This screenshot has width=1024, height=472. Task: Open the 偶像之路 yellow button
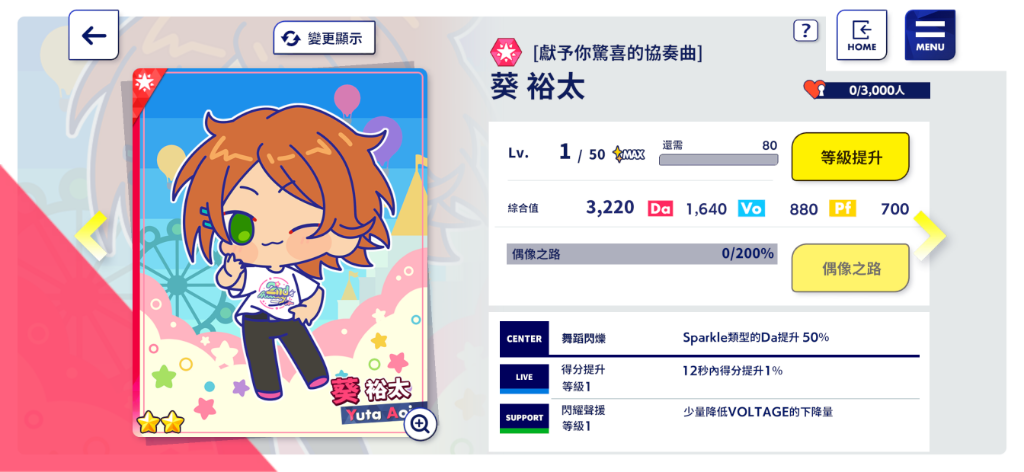850,268
